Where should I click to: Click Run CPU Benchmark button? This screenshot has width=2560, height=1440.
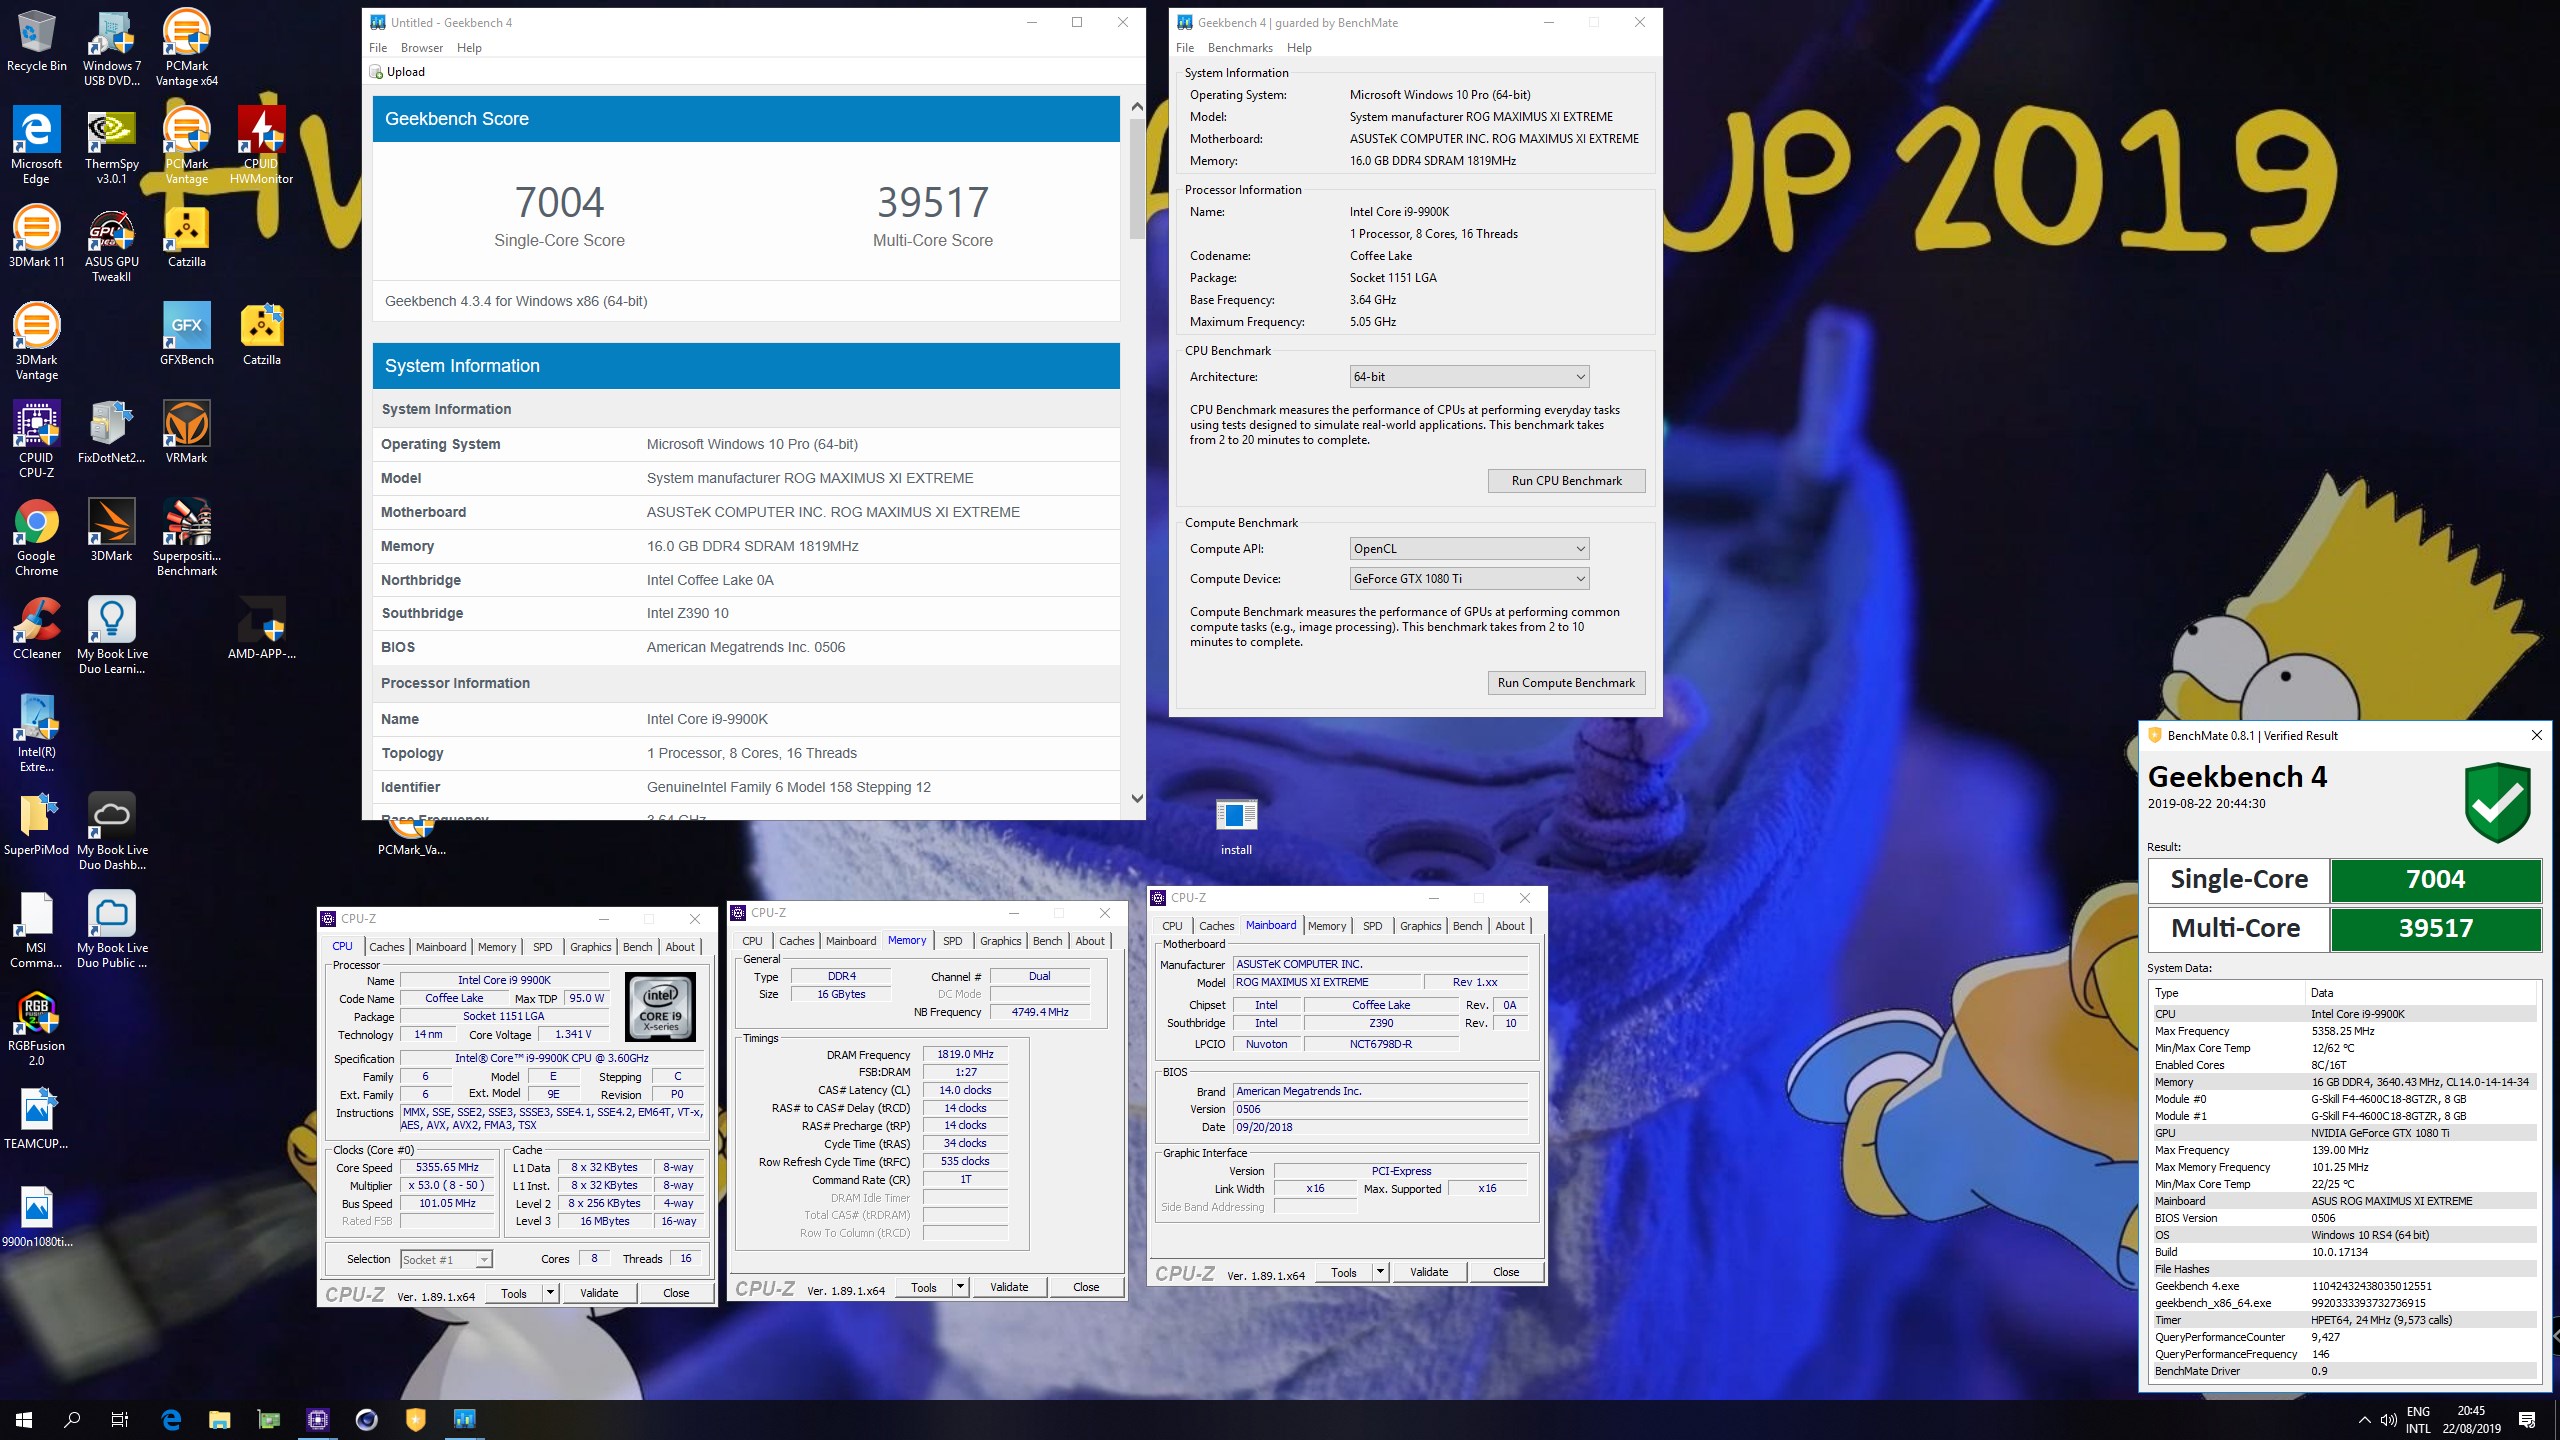(1567, 481)
